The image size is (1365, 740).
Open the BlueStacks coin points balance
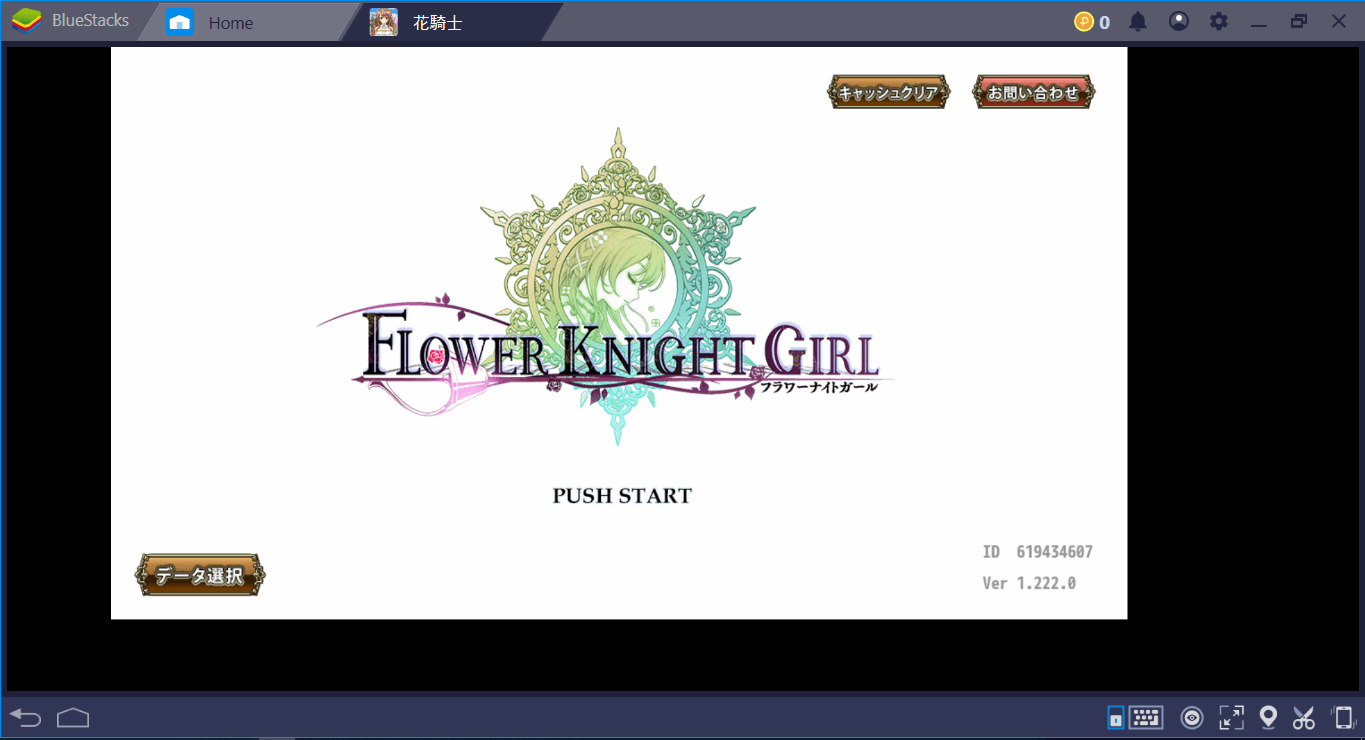coord(1092,21)
